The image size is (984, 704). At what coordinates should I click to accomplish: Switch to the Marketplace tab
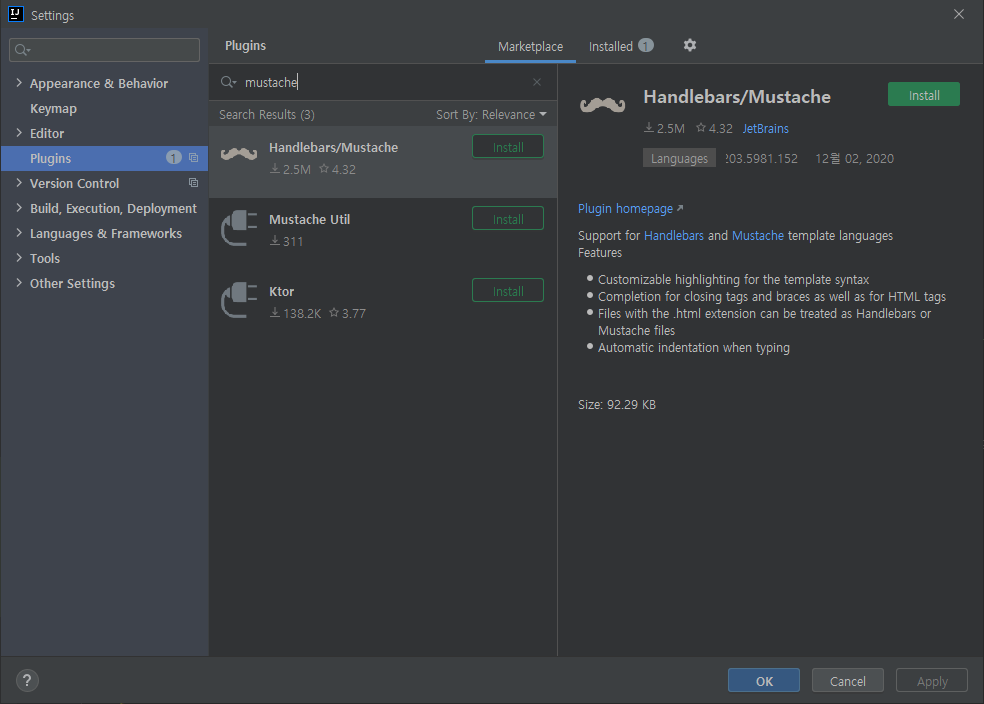click(x=530, y=46)
